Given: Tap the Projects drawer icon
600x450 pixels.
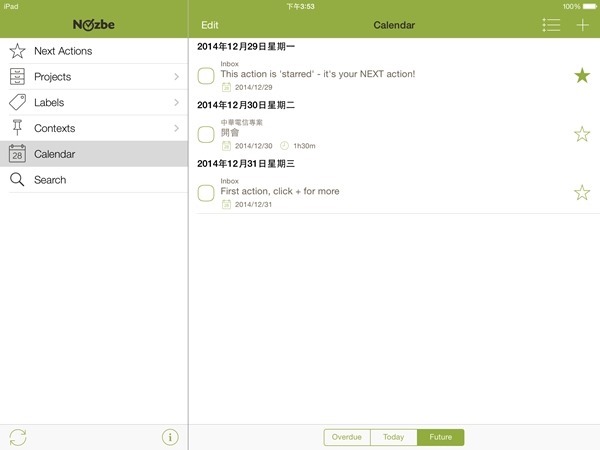Looking at the screenshot, I should click(17, 77).
